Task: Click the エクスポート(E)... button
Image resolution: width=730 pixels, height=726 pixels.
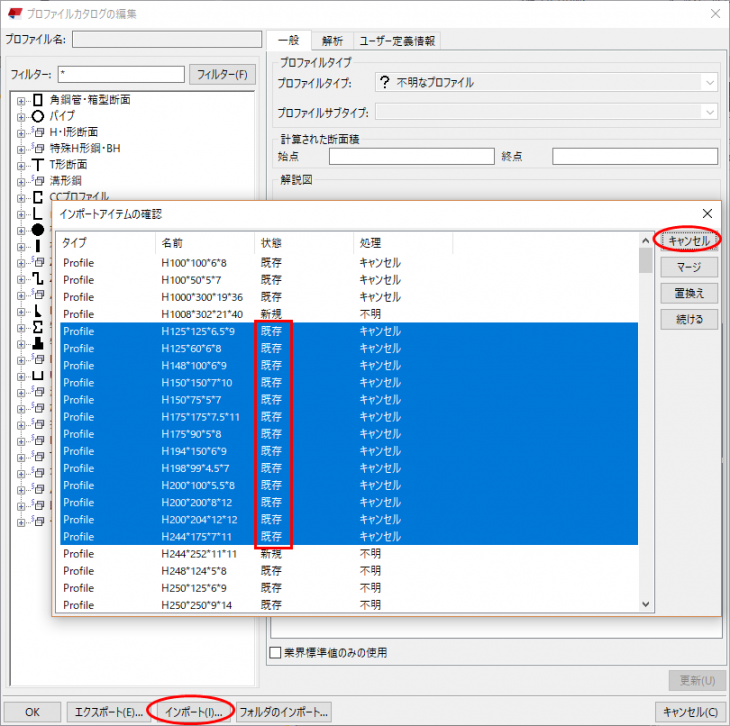Action: click(x=108, y=712)
